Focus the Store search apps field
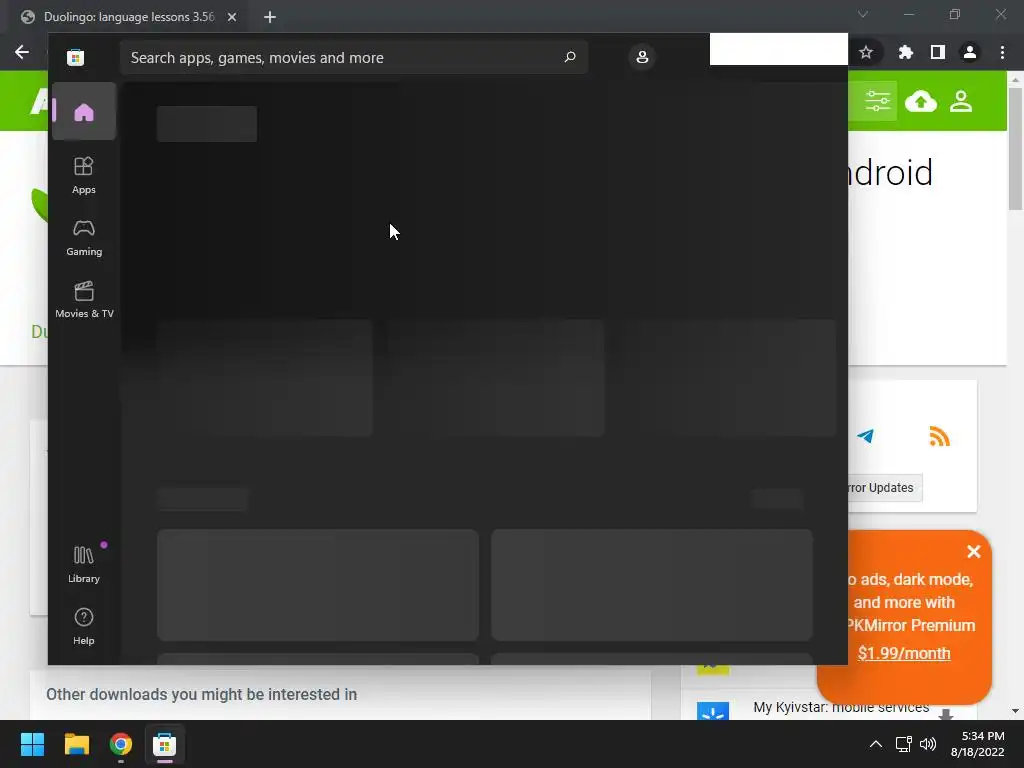 click(x=353, y=57)
